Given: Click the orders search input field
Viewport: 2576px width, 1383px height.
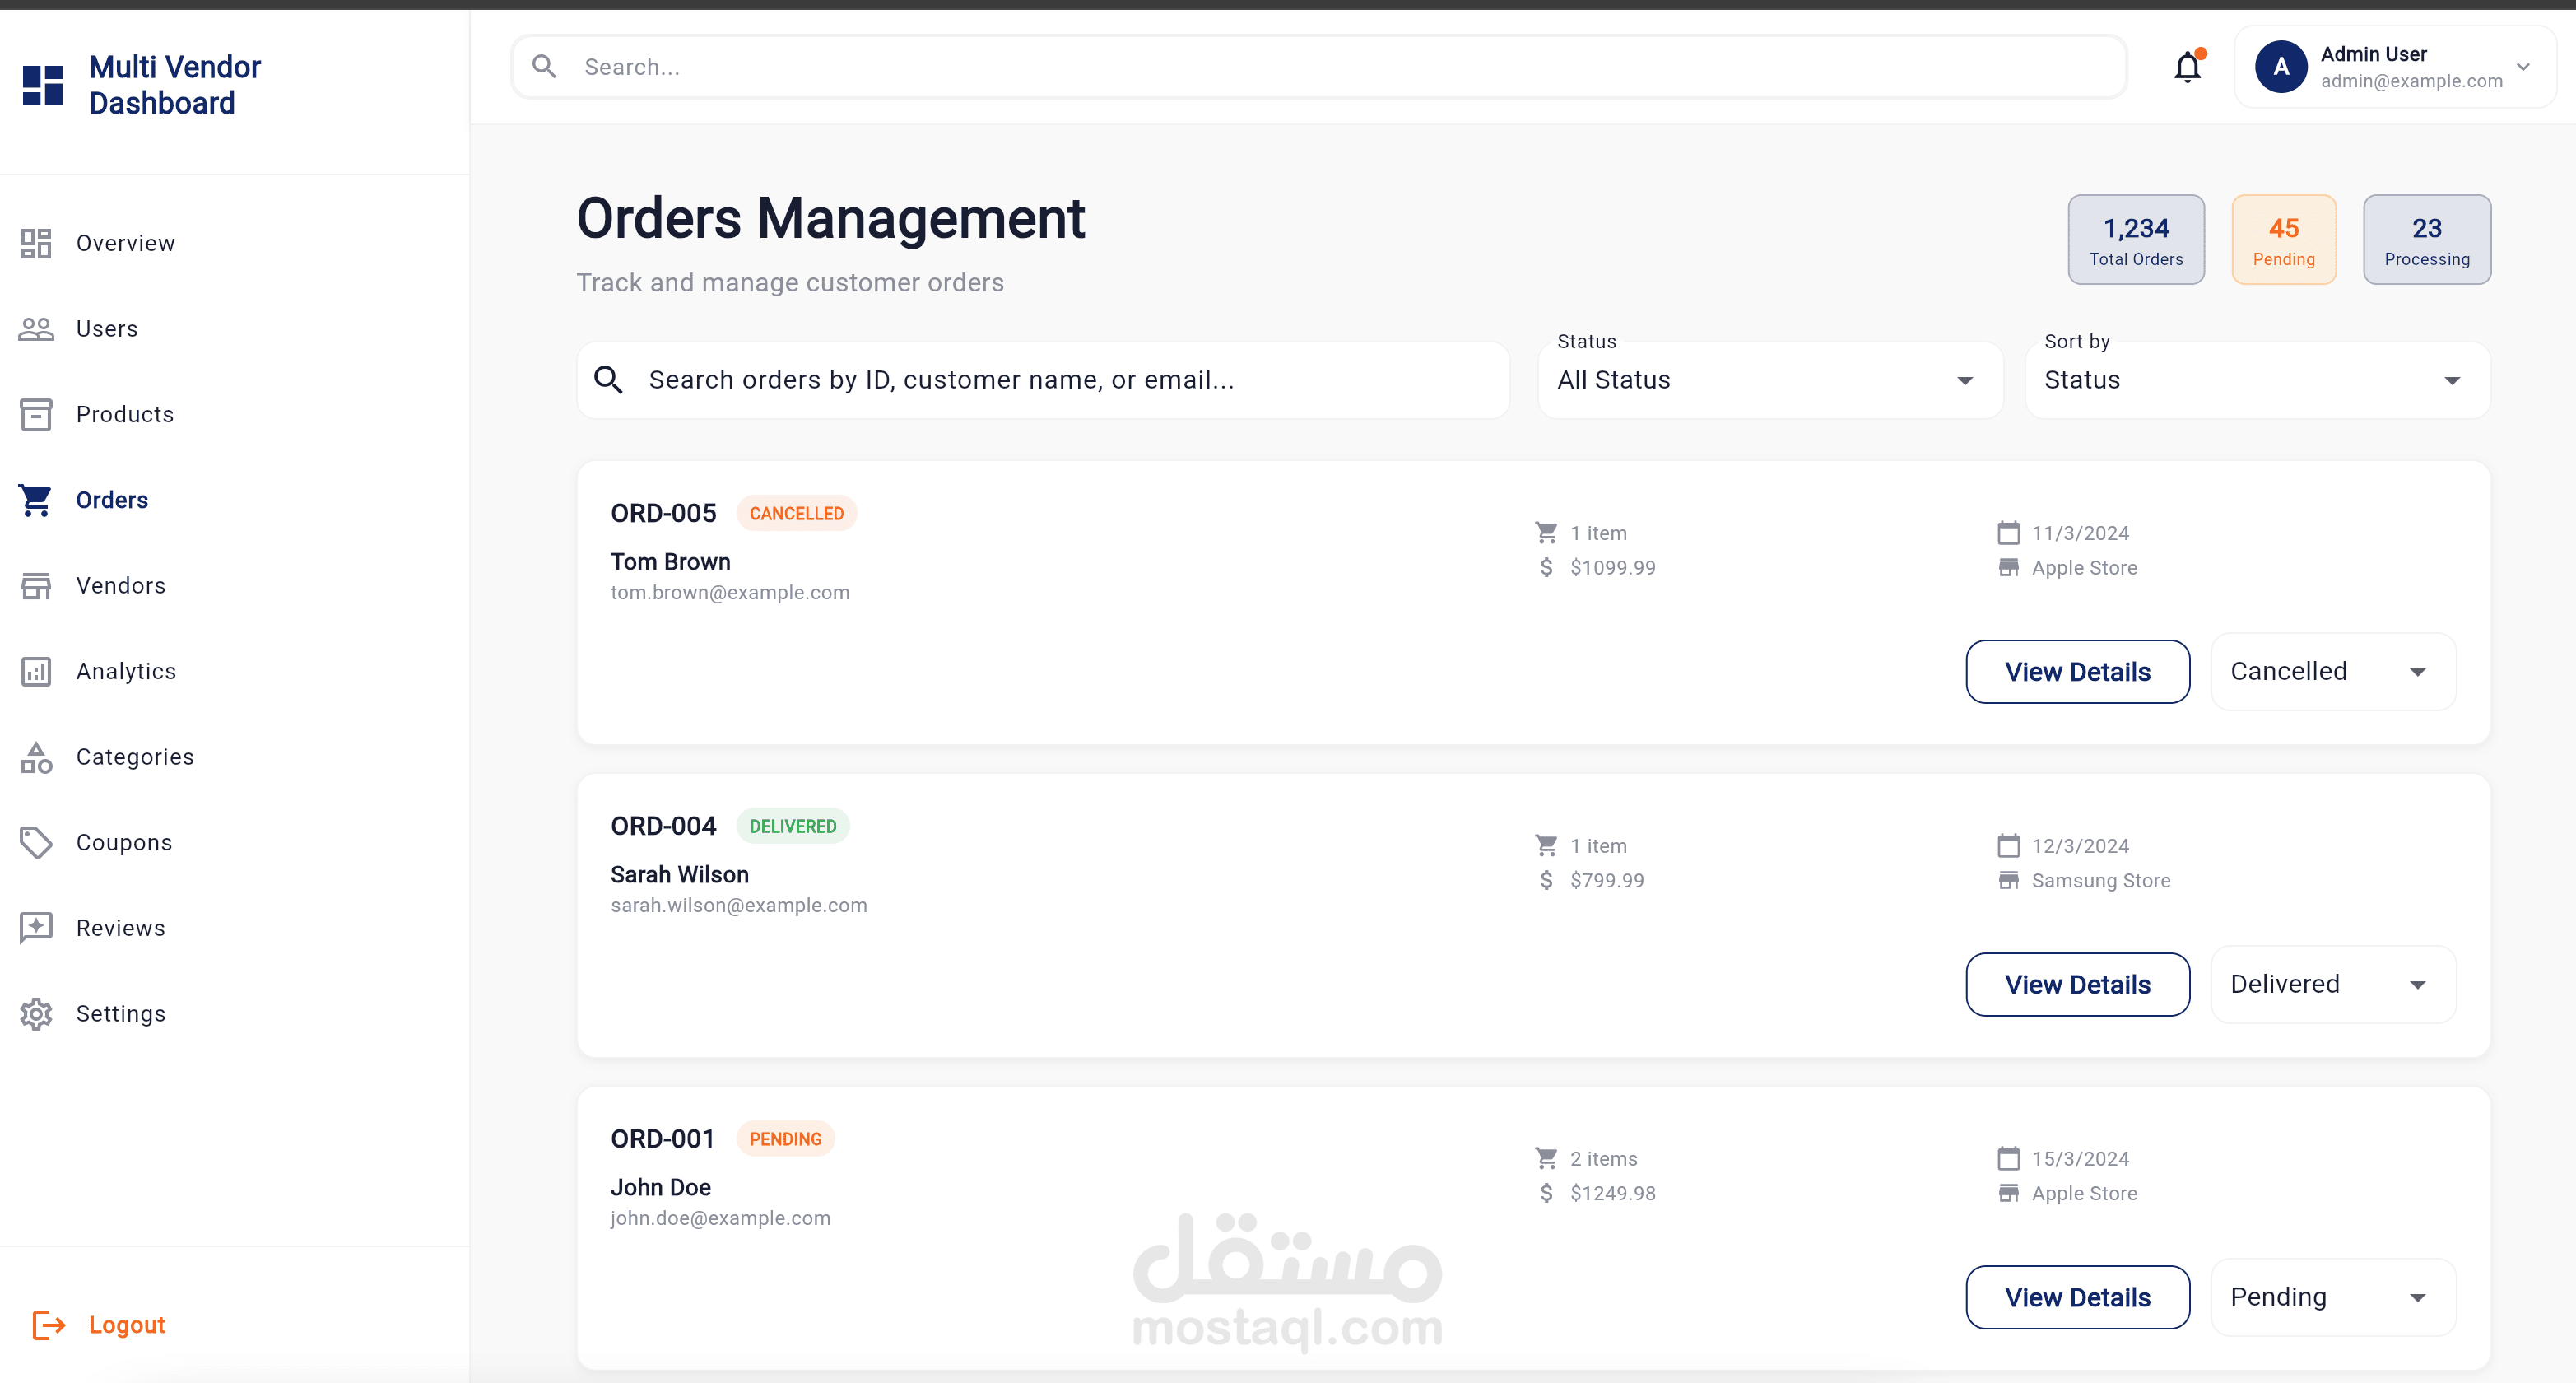Looking at the screenshot, I should 1042,380.
